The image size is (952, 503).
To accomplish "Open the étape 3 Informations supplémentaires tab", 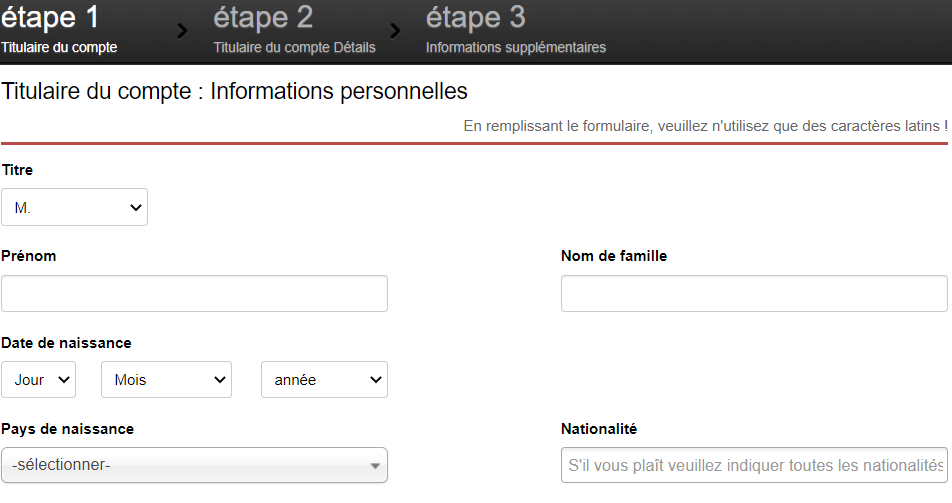I will click(515, 30).
